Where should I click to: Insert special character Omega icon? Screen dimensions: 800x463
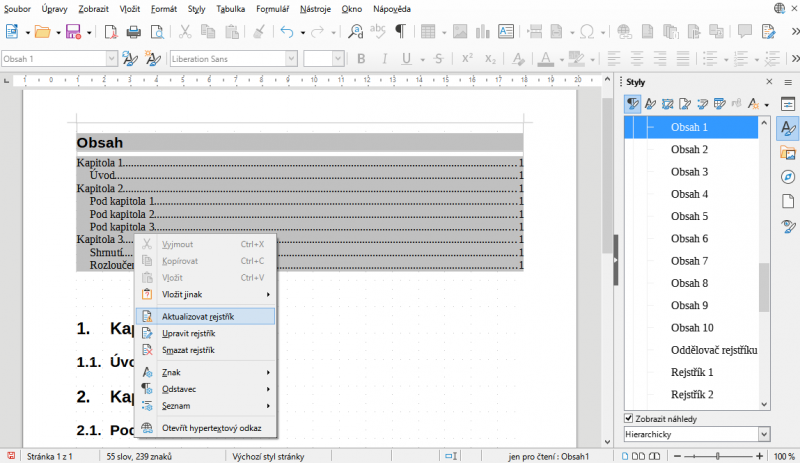587,32
